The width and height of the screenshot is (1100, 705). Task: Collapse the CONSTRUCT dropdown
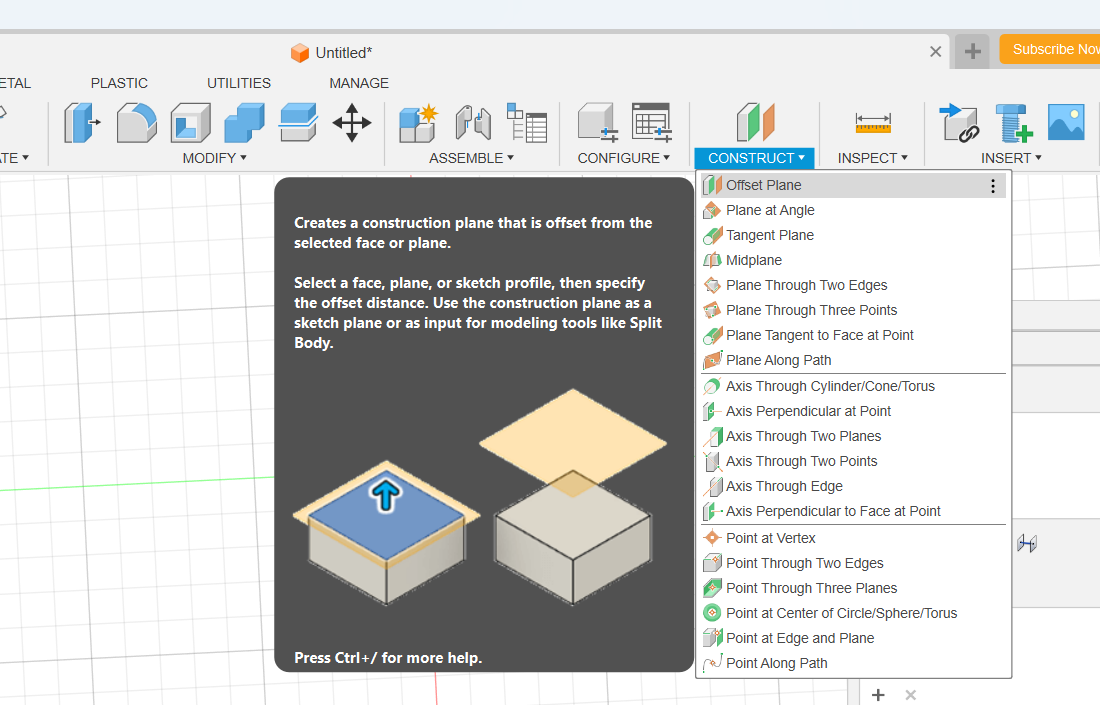(x=755, y=159)
